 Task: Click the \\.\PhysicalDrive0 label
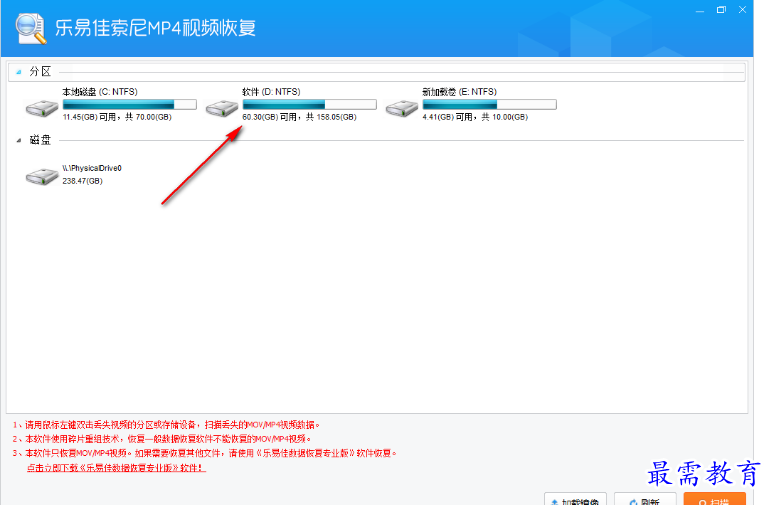pos(92,168)
